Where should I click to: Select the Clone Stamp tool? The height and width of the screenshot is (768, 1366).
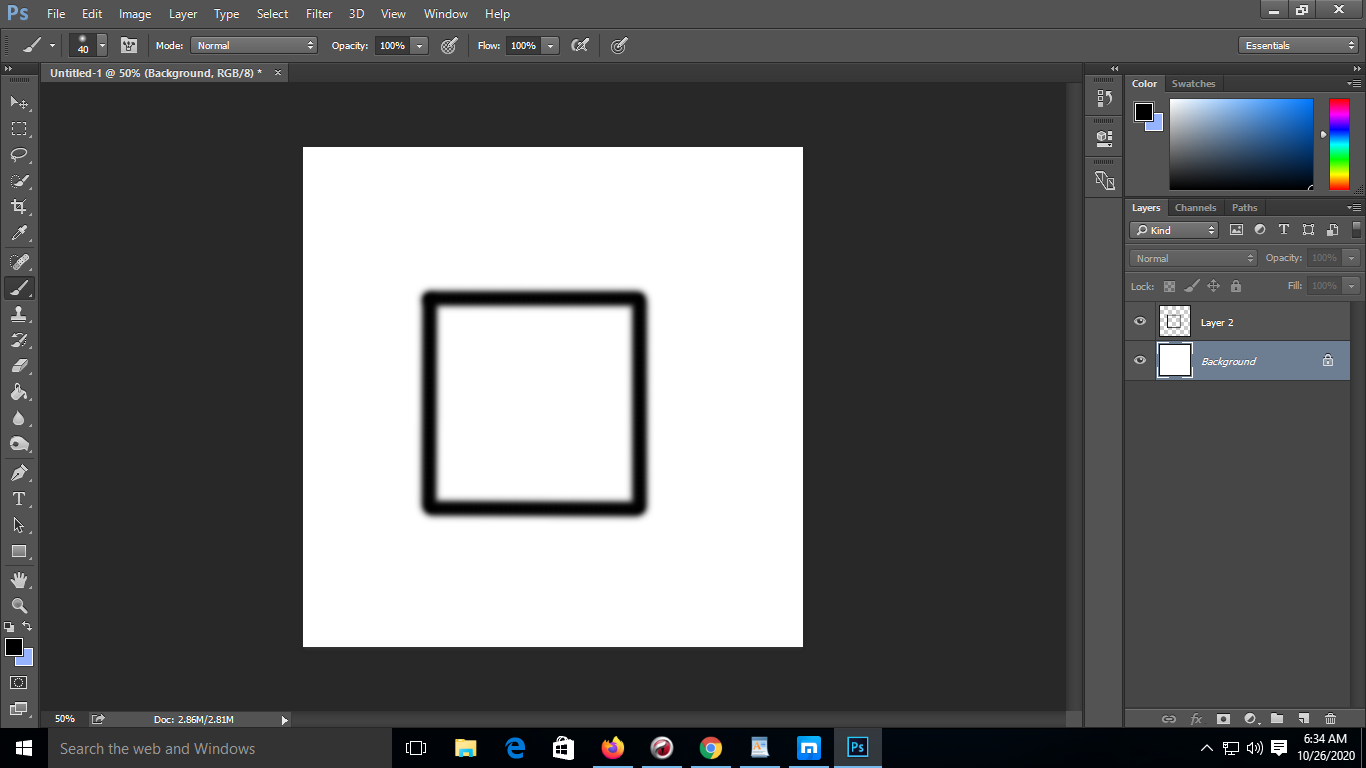pos(19,314)
